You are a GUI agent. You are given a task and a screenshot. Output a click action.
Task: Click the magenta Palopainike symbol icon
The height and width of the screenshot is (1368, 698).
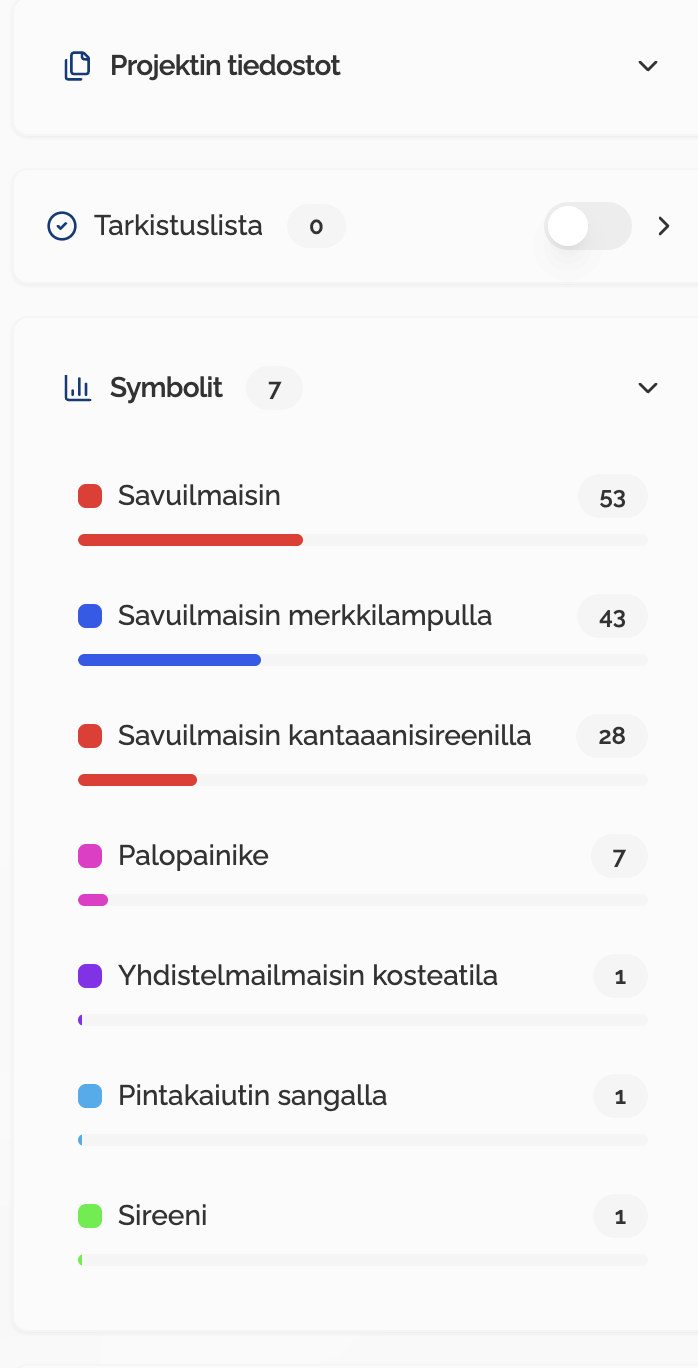[x=90, y=856]
